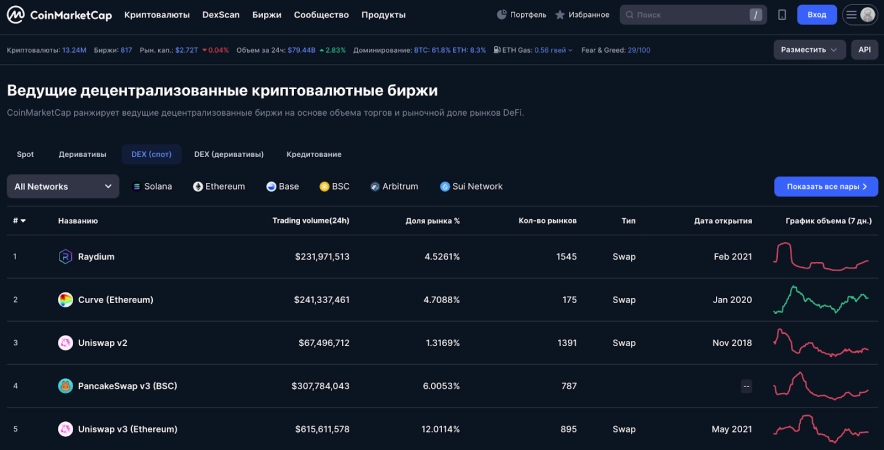Expand the All Networks dropdown
Image resolution: width=884 pixels, height=450 pixels.
(x=63, y=187)
